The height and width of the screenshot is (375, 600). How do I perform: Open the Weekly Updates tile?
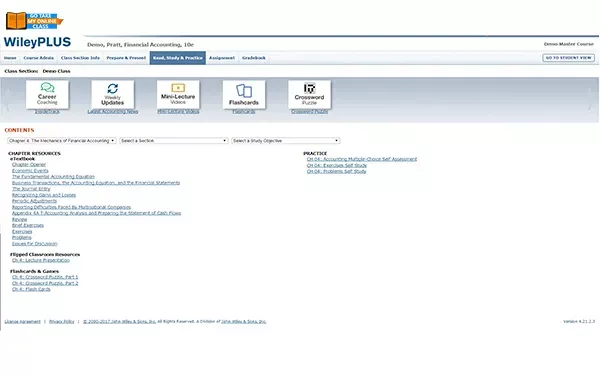[x=113, y=94]
